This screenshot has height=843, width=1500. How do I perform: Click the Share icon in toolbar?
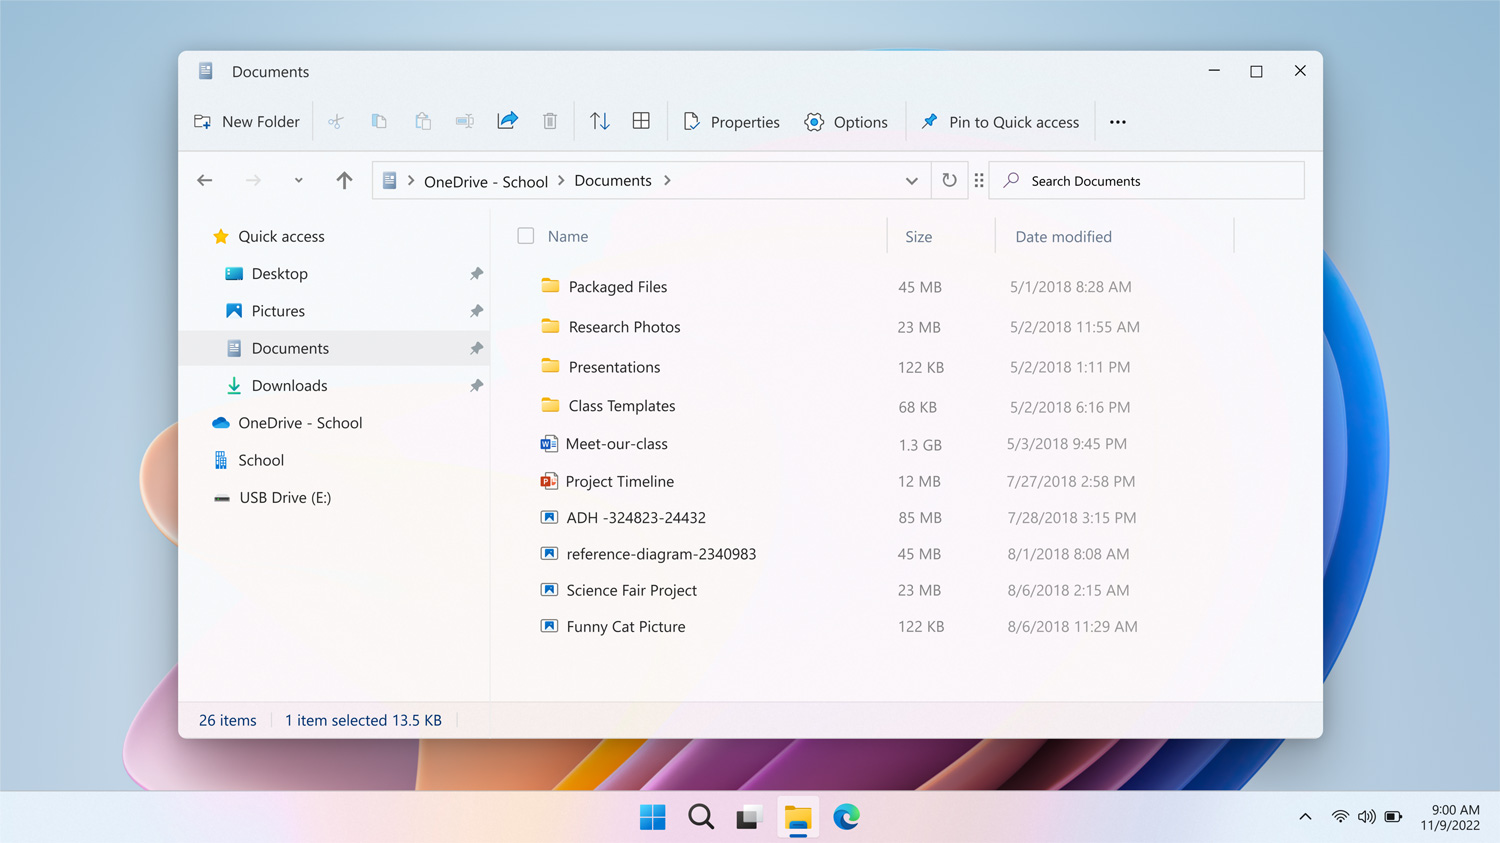(508, 121)
